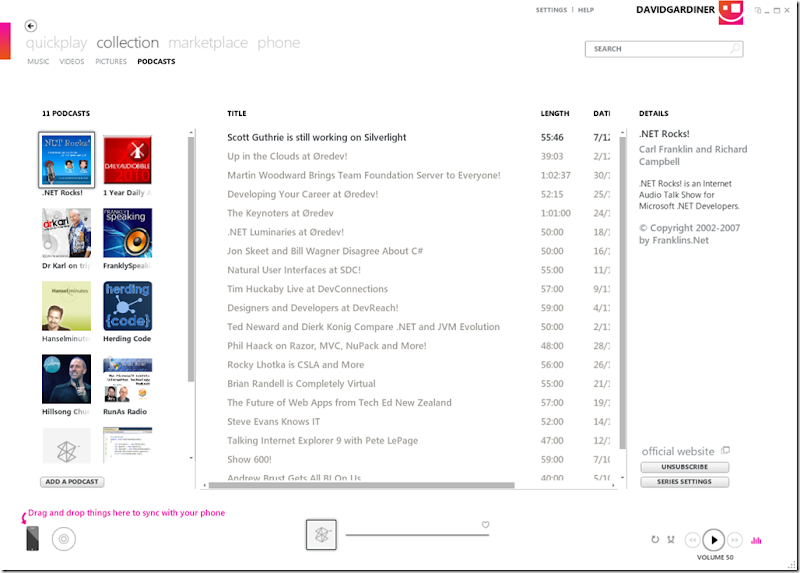Click the horizontal scrollbar right arrow
The width and height of the screenshot is (800, 573).
coord(613,485)
